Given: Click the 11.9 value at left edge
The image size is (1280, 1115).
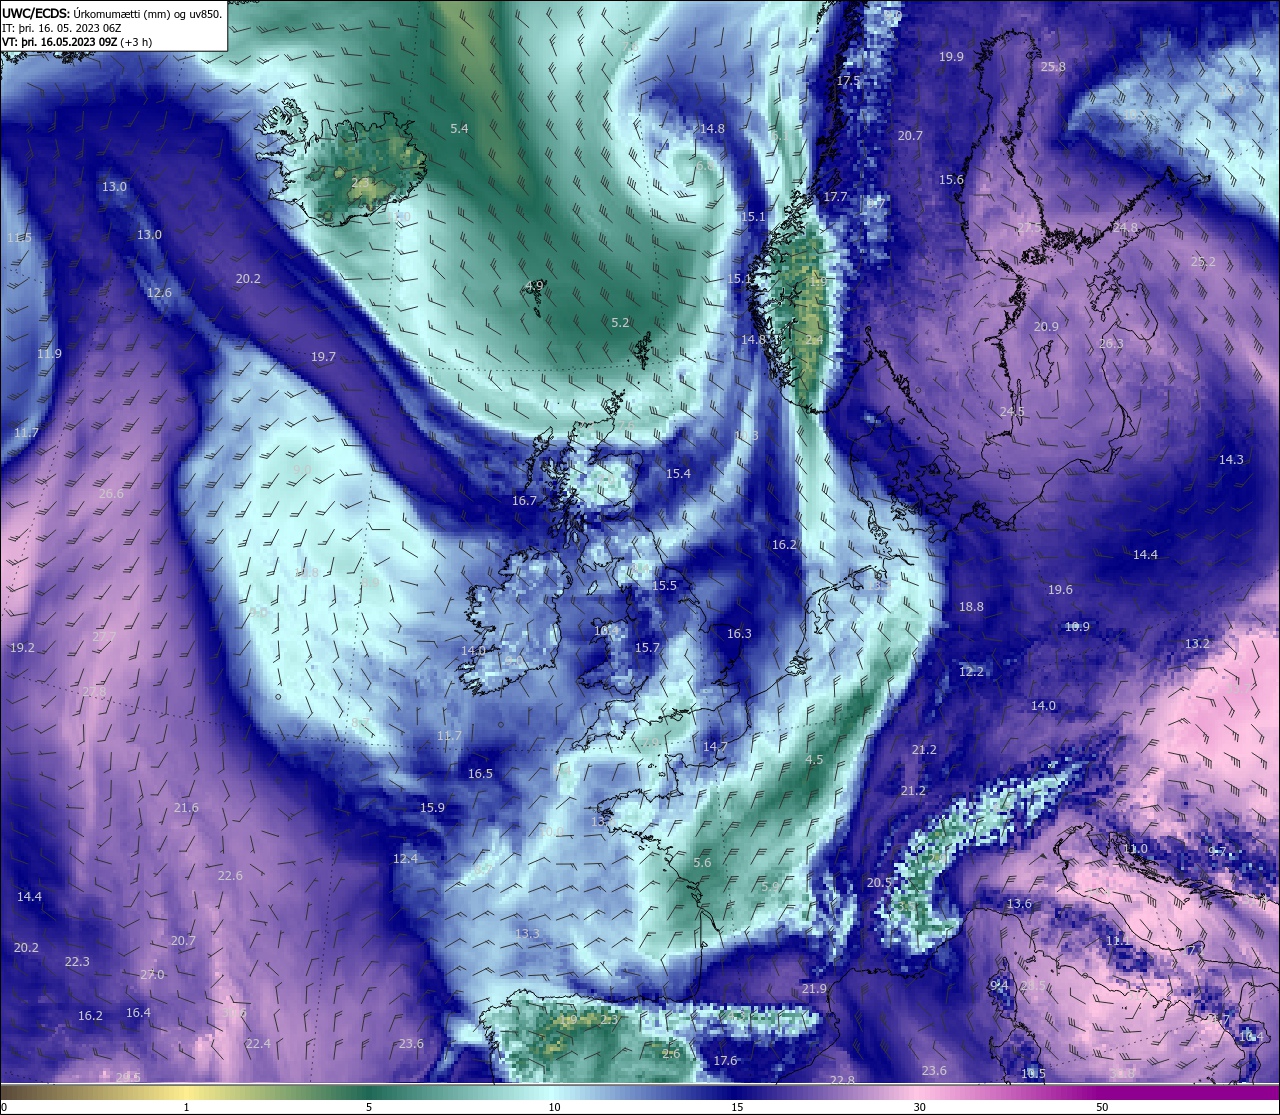Looking at the screenshot, I should (49, 354).
